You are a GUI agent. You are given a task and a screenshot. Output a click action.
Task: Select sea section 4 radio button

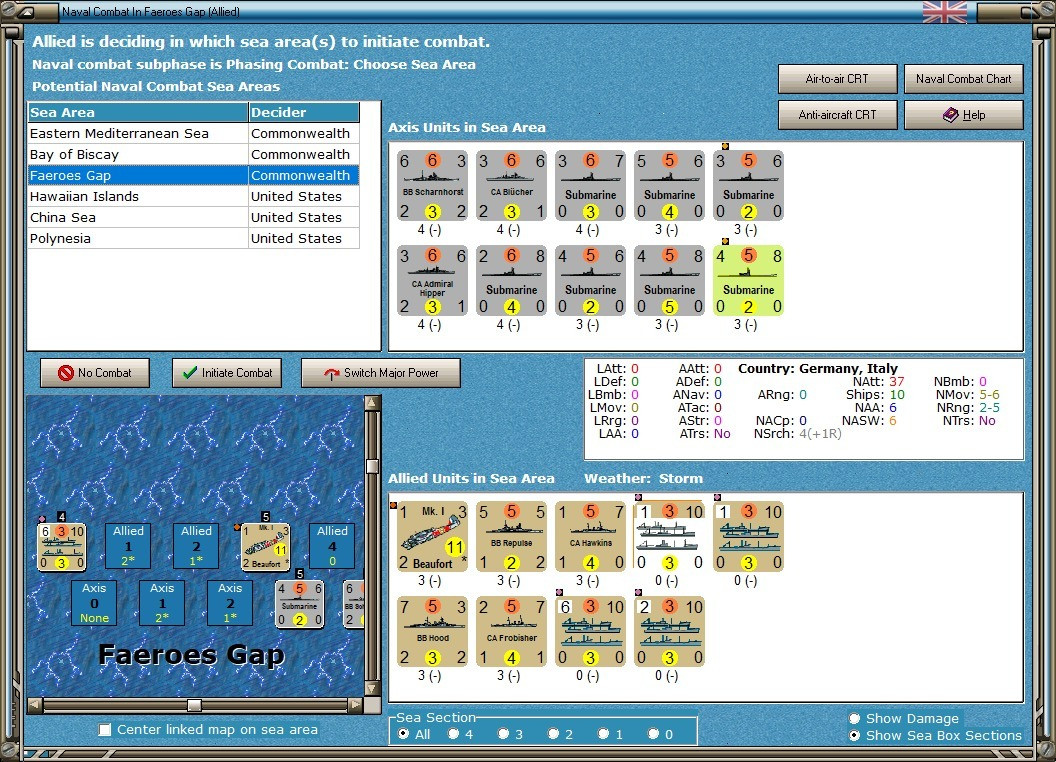[453, 734]
